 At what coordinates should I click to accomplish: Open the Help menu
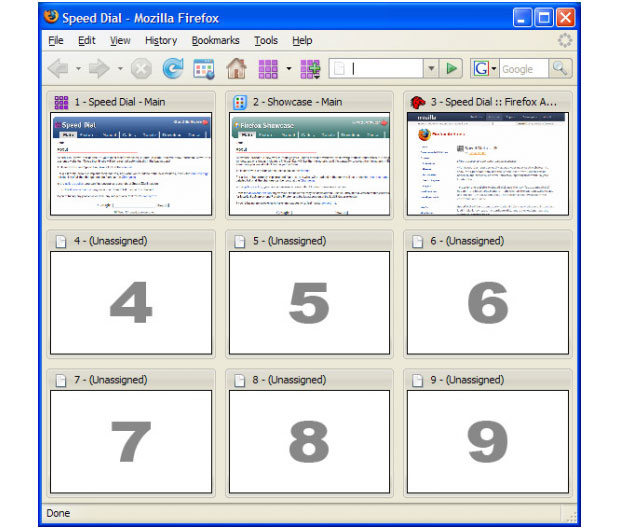click(x=302, y=40)
